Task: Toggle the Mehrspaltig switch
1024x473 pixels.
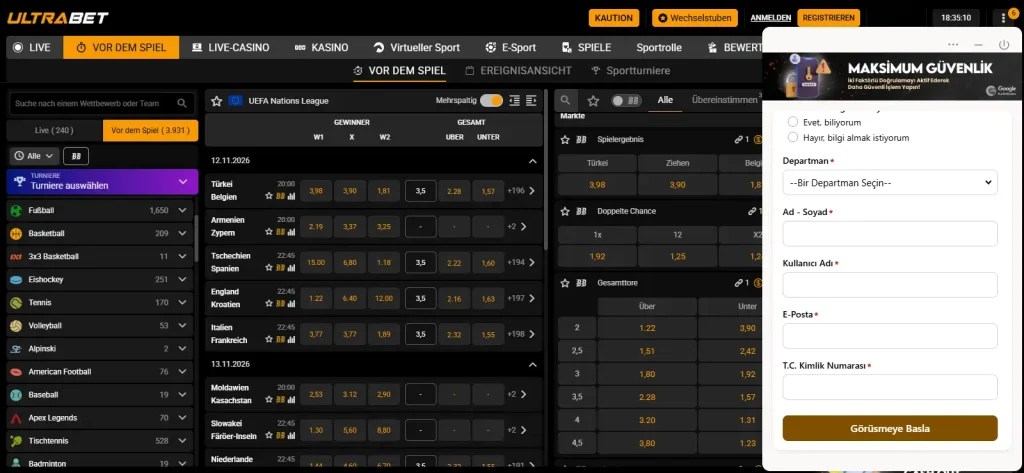Action: (491, 101)
